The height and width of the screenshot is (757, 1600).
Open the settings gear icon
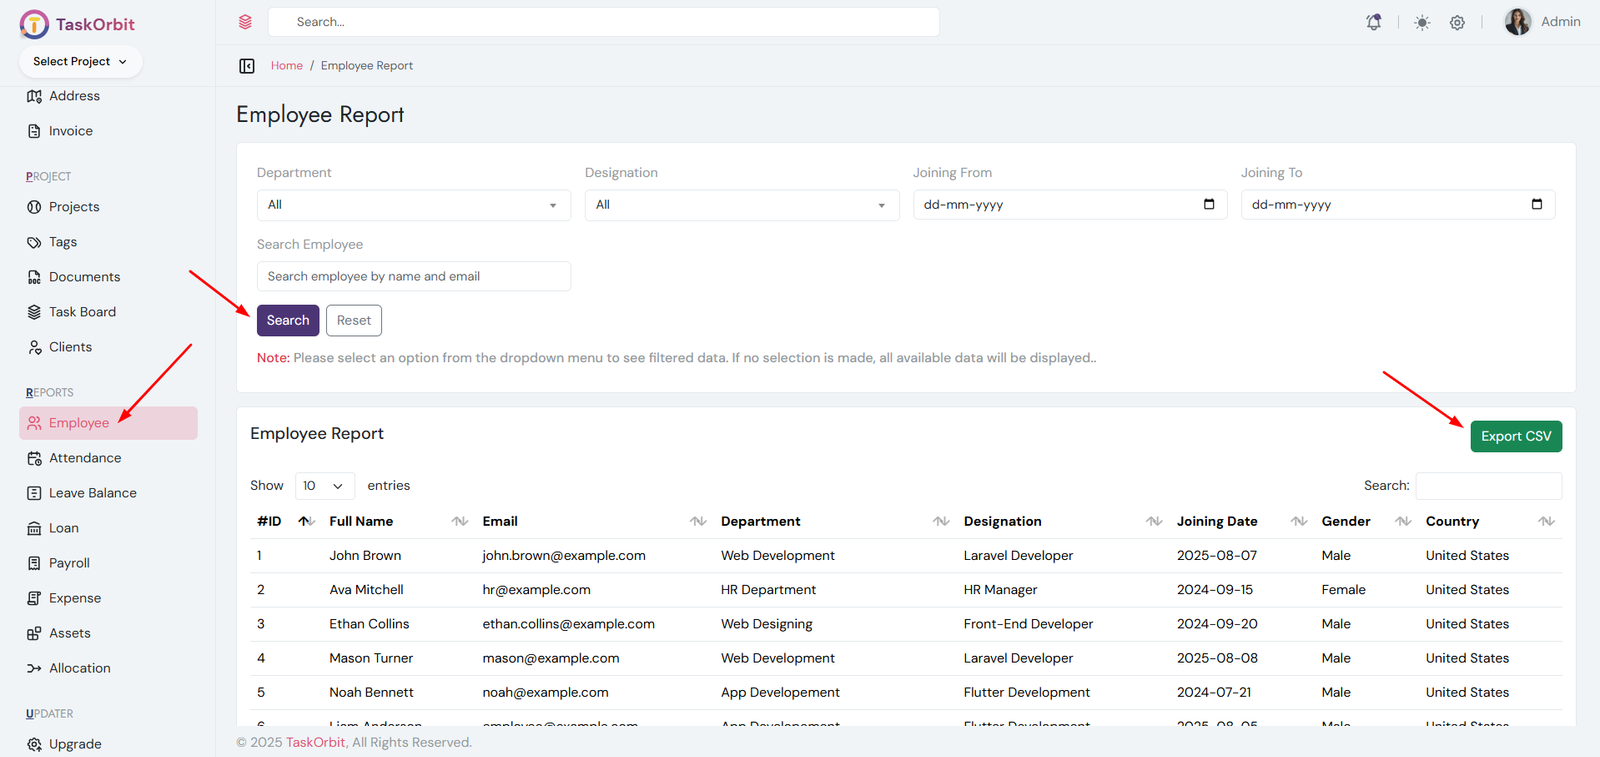point(1457,22)
